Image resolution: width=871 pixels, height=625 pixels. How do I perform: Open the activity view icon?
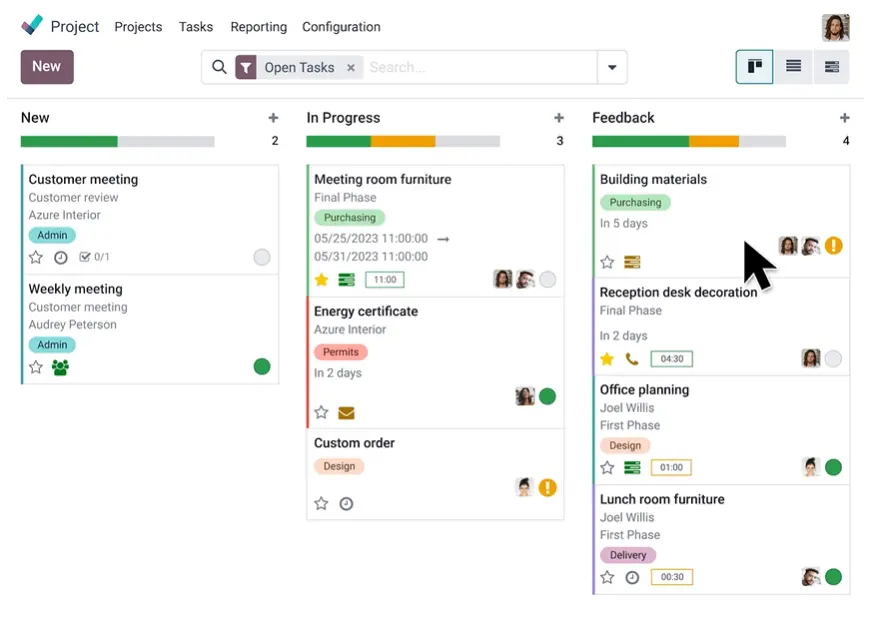832,67
